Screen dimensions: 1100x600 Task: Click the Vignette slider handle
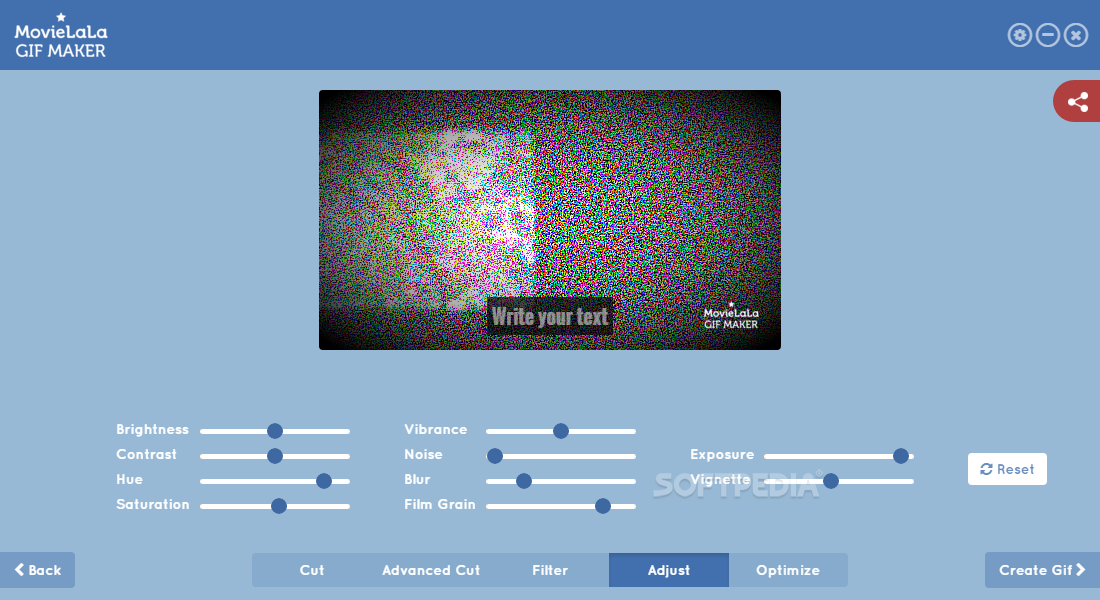831,481
